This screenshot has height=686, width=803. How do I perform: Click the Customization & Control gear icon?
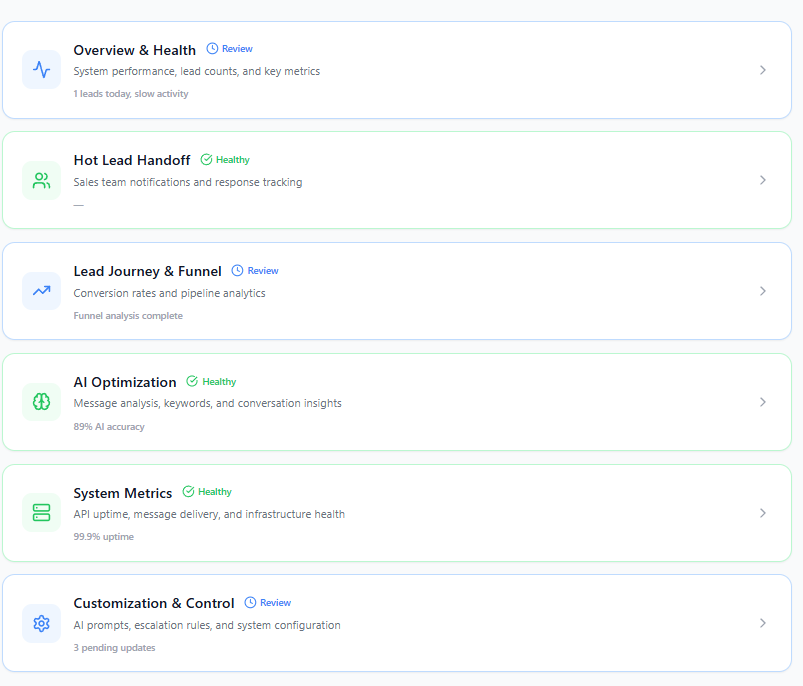[41, 623]
